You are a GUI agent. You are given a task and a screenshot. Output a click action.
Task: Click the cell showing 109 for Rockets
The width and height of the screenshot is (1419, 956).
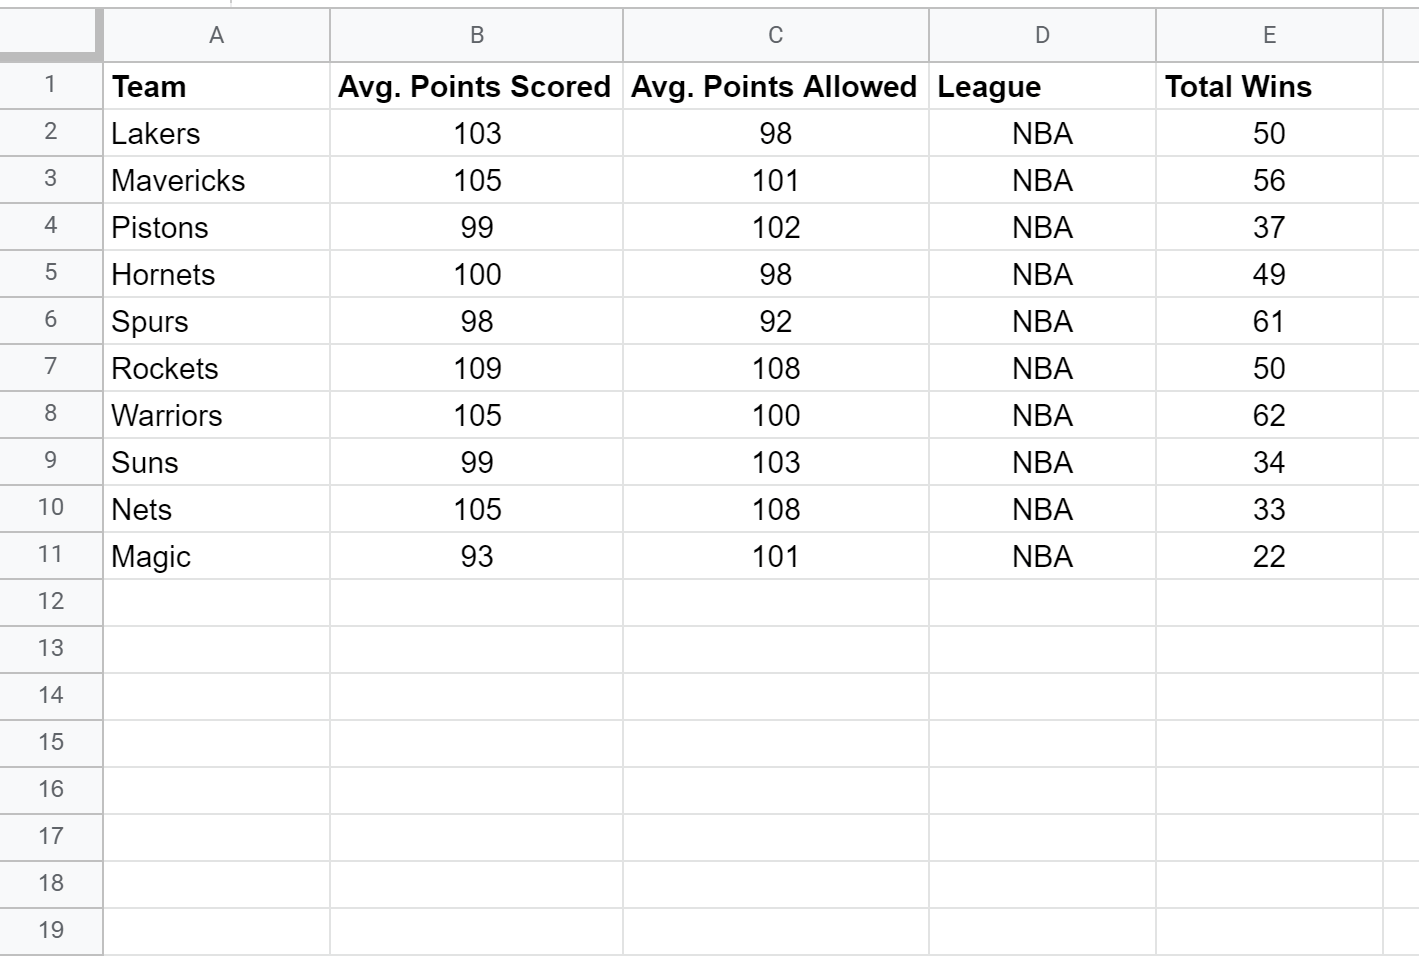point(476,368)
